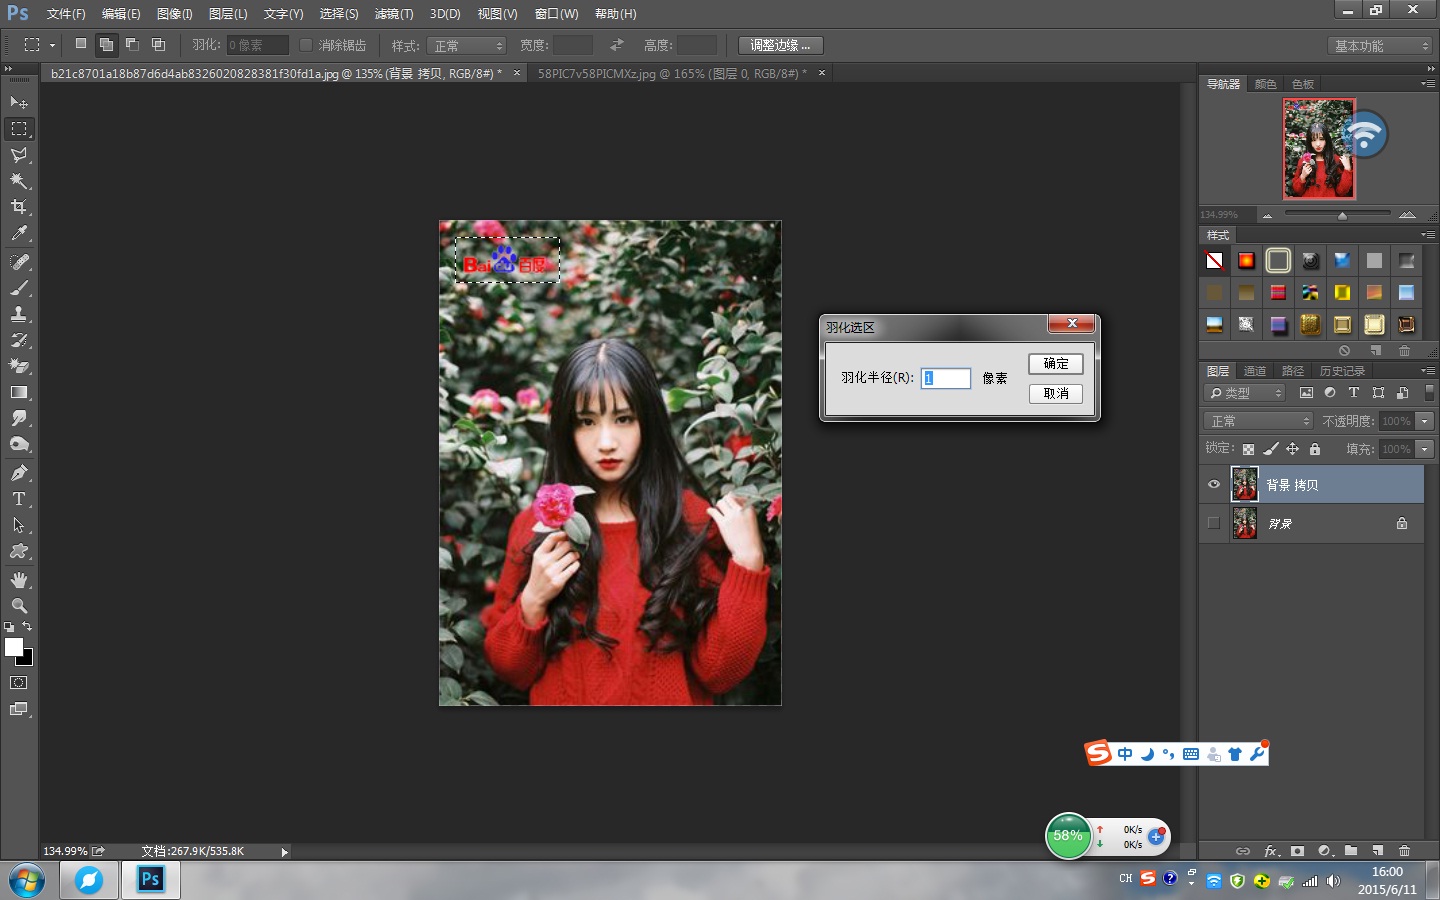Select the History Brush tool
This screenshot has width=1440, height=900.
19,339
